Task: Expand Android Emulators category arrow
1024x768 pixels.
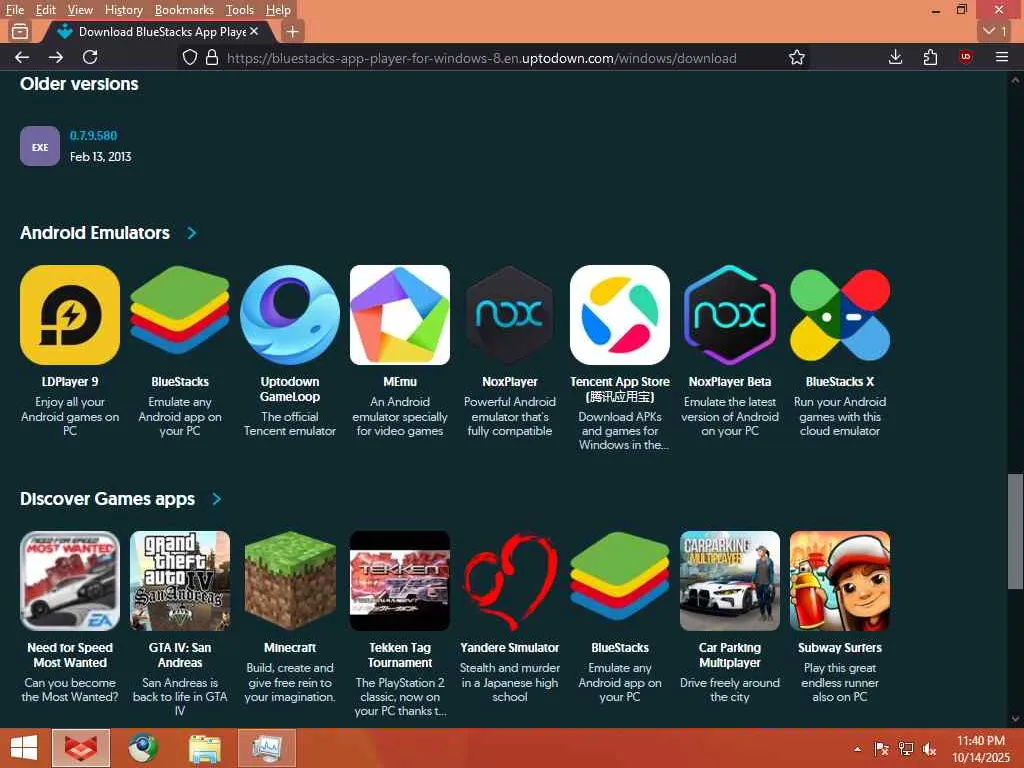Action: coord(191,233)
